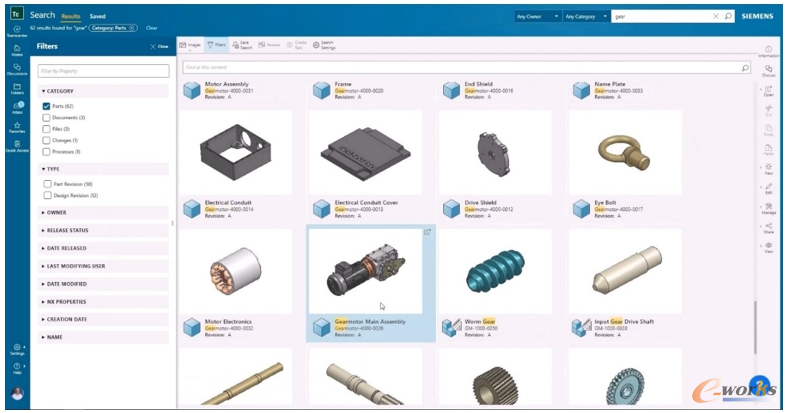Click the magnifier in Find in this content

[x=745, y=68]
